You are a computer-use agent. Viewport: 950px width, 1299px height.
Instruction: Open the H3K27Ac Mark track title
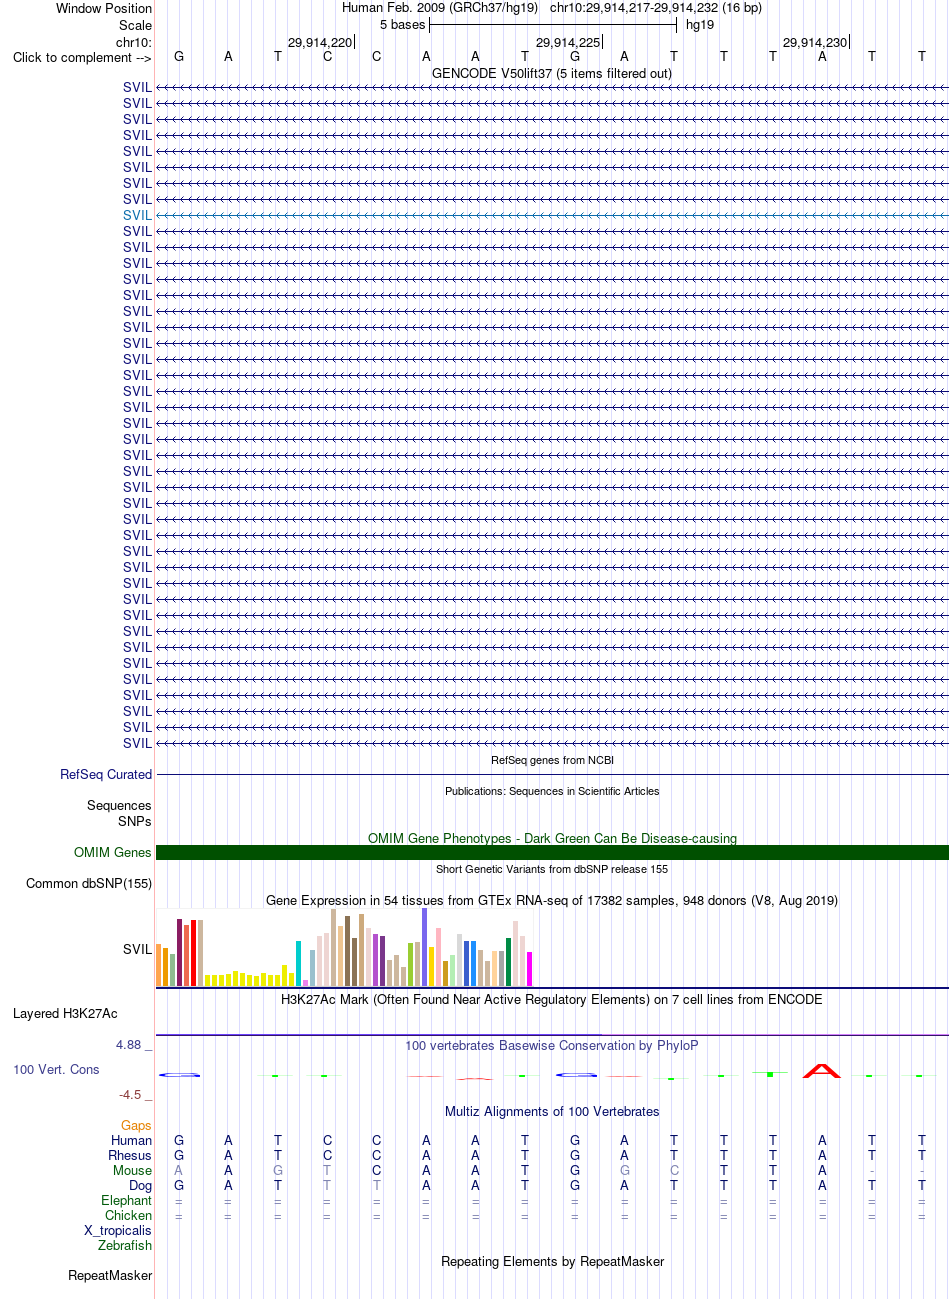(552, 999)
